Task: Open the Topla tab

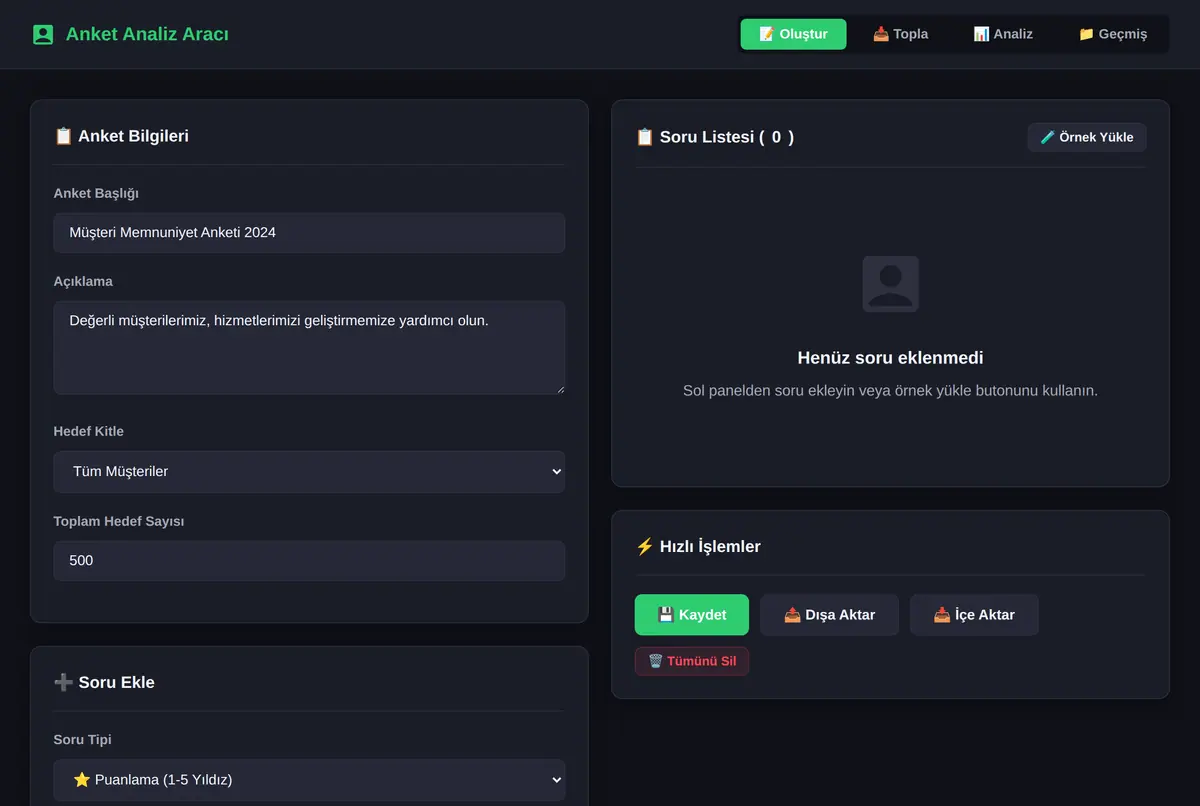Action: (900, 34)
